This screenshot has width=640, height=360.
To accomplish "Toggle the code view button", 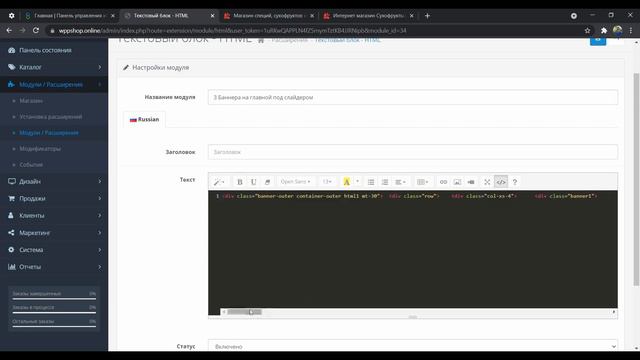I will (x=501, y=182).
